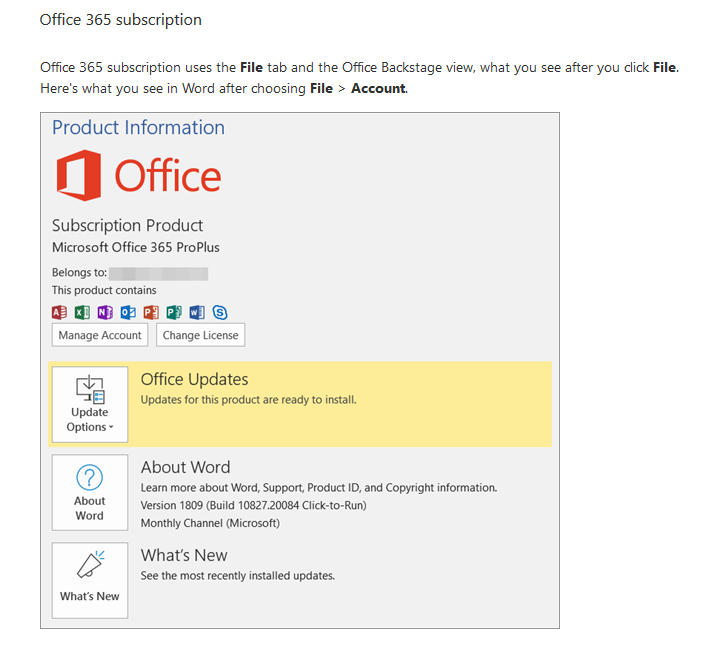The image size is (725, 646).
Task: Click 'Learn more about Word, Support' description
Action: 319,488
